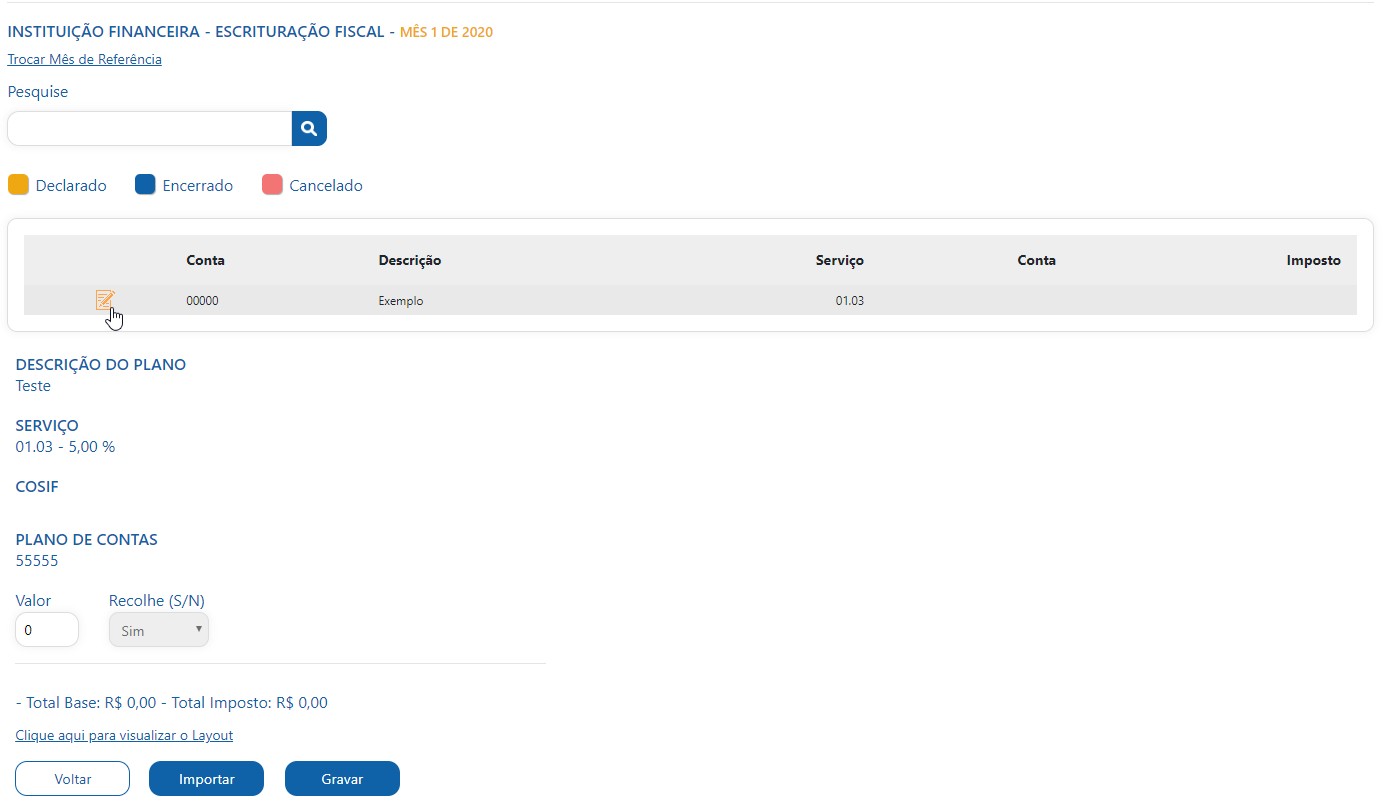Click the Serviço column header
This screenshot has width=1387, height=810.
[840, 260]
